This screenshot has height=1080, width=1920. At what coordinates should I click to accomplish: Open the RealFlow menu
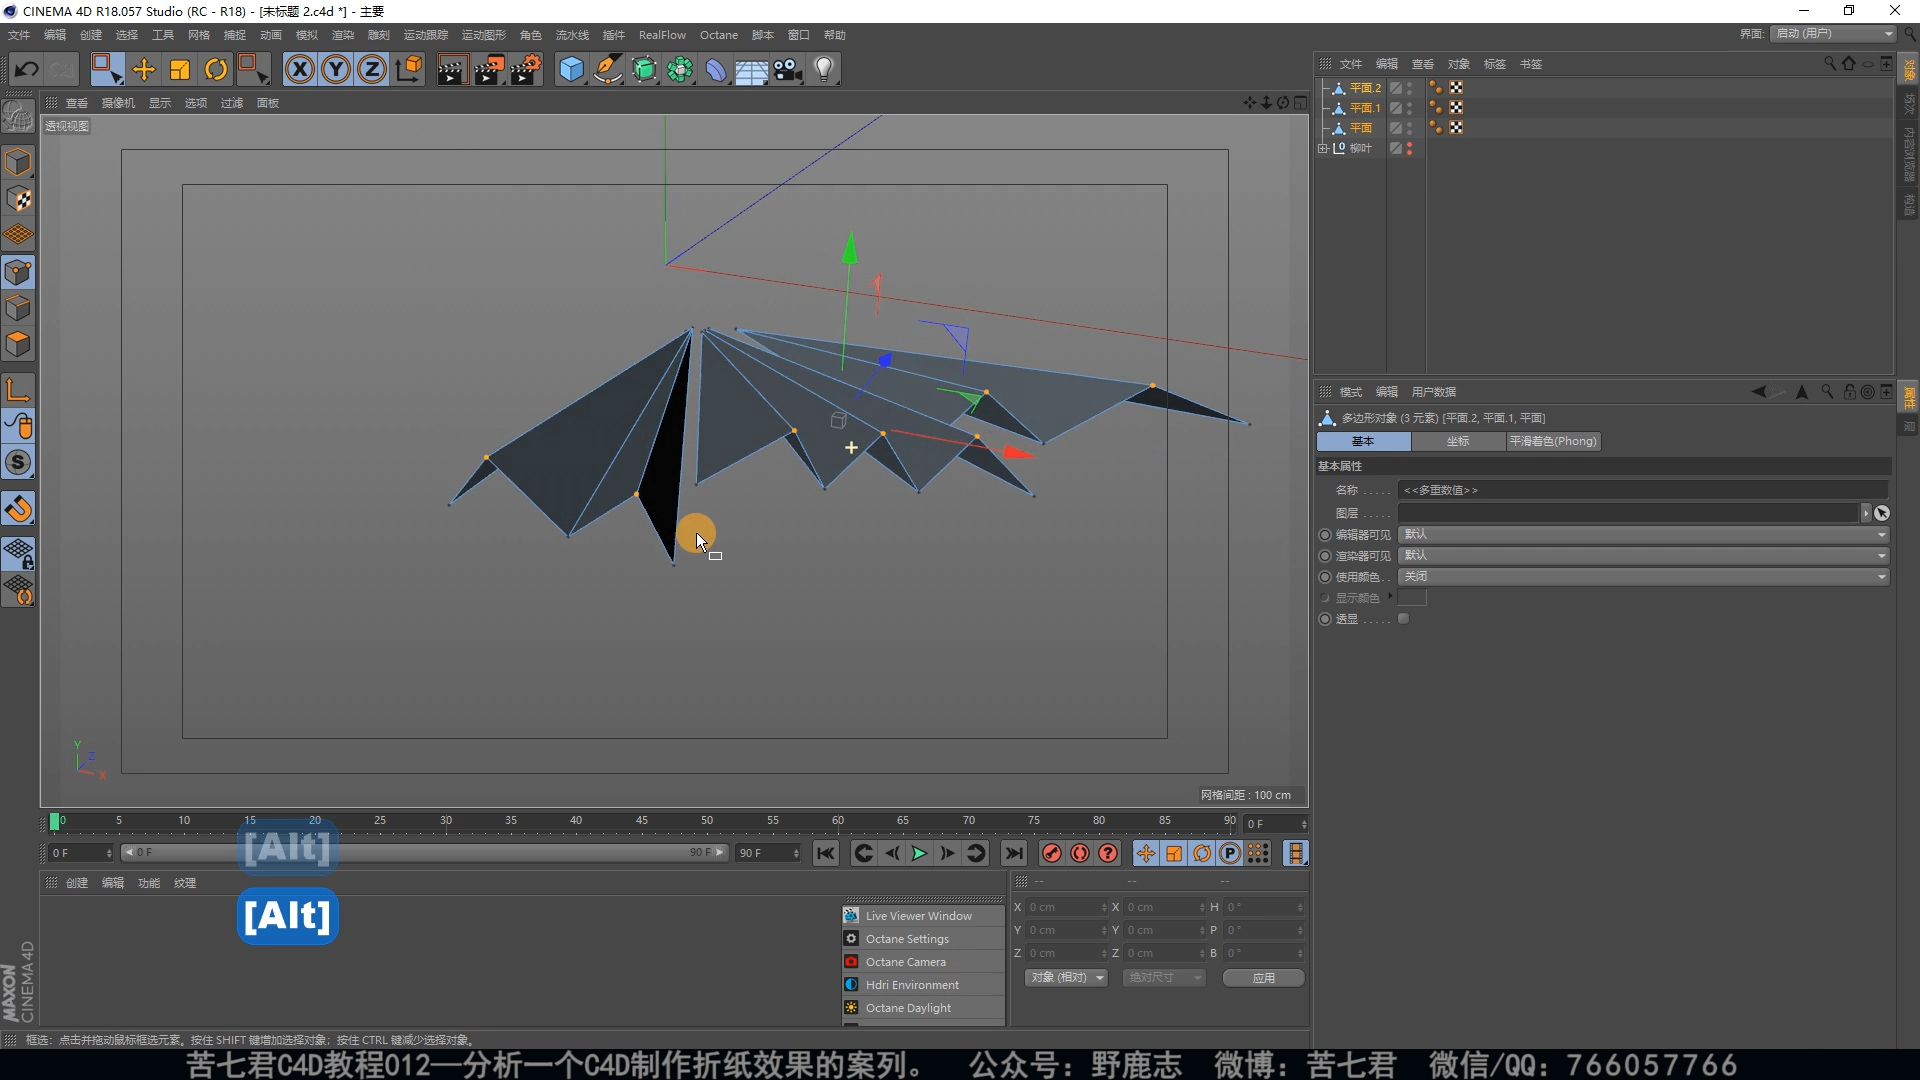(662, 35)
